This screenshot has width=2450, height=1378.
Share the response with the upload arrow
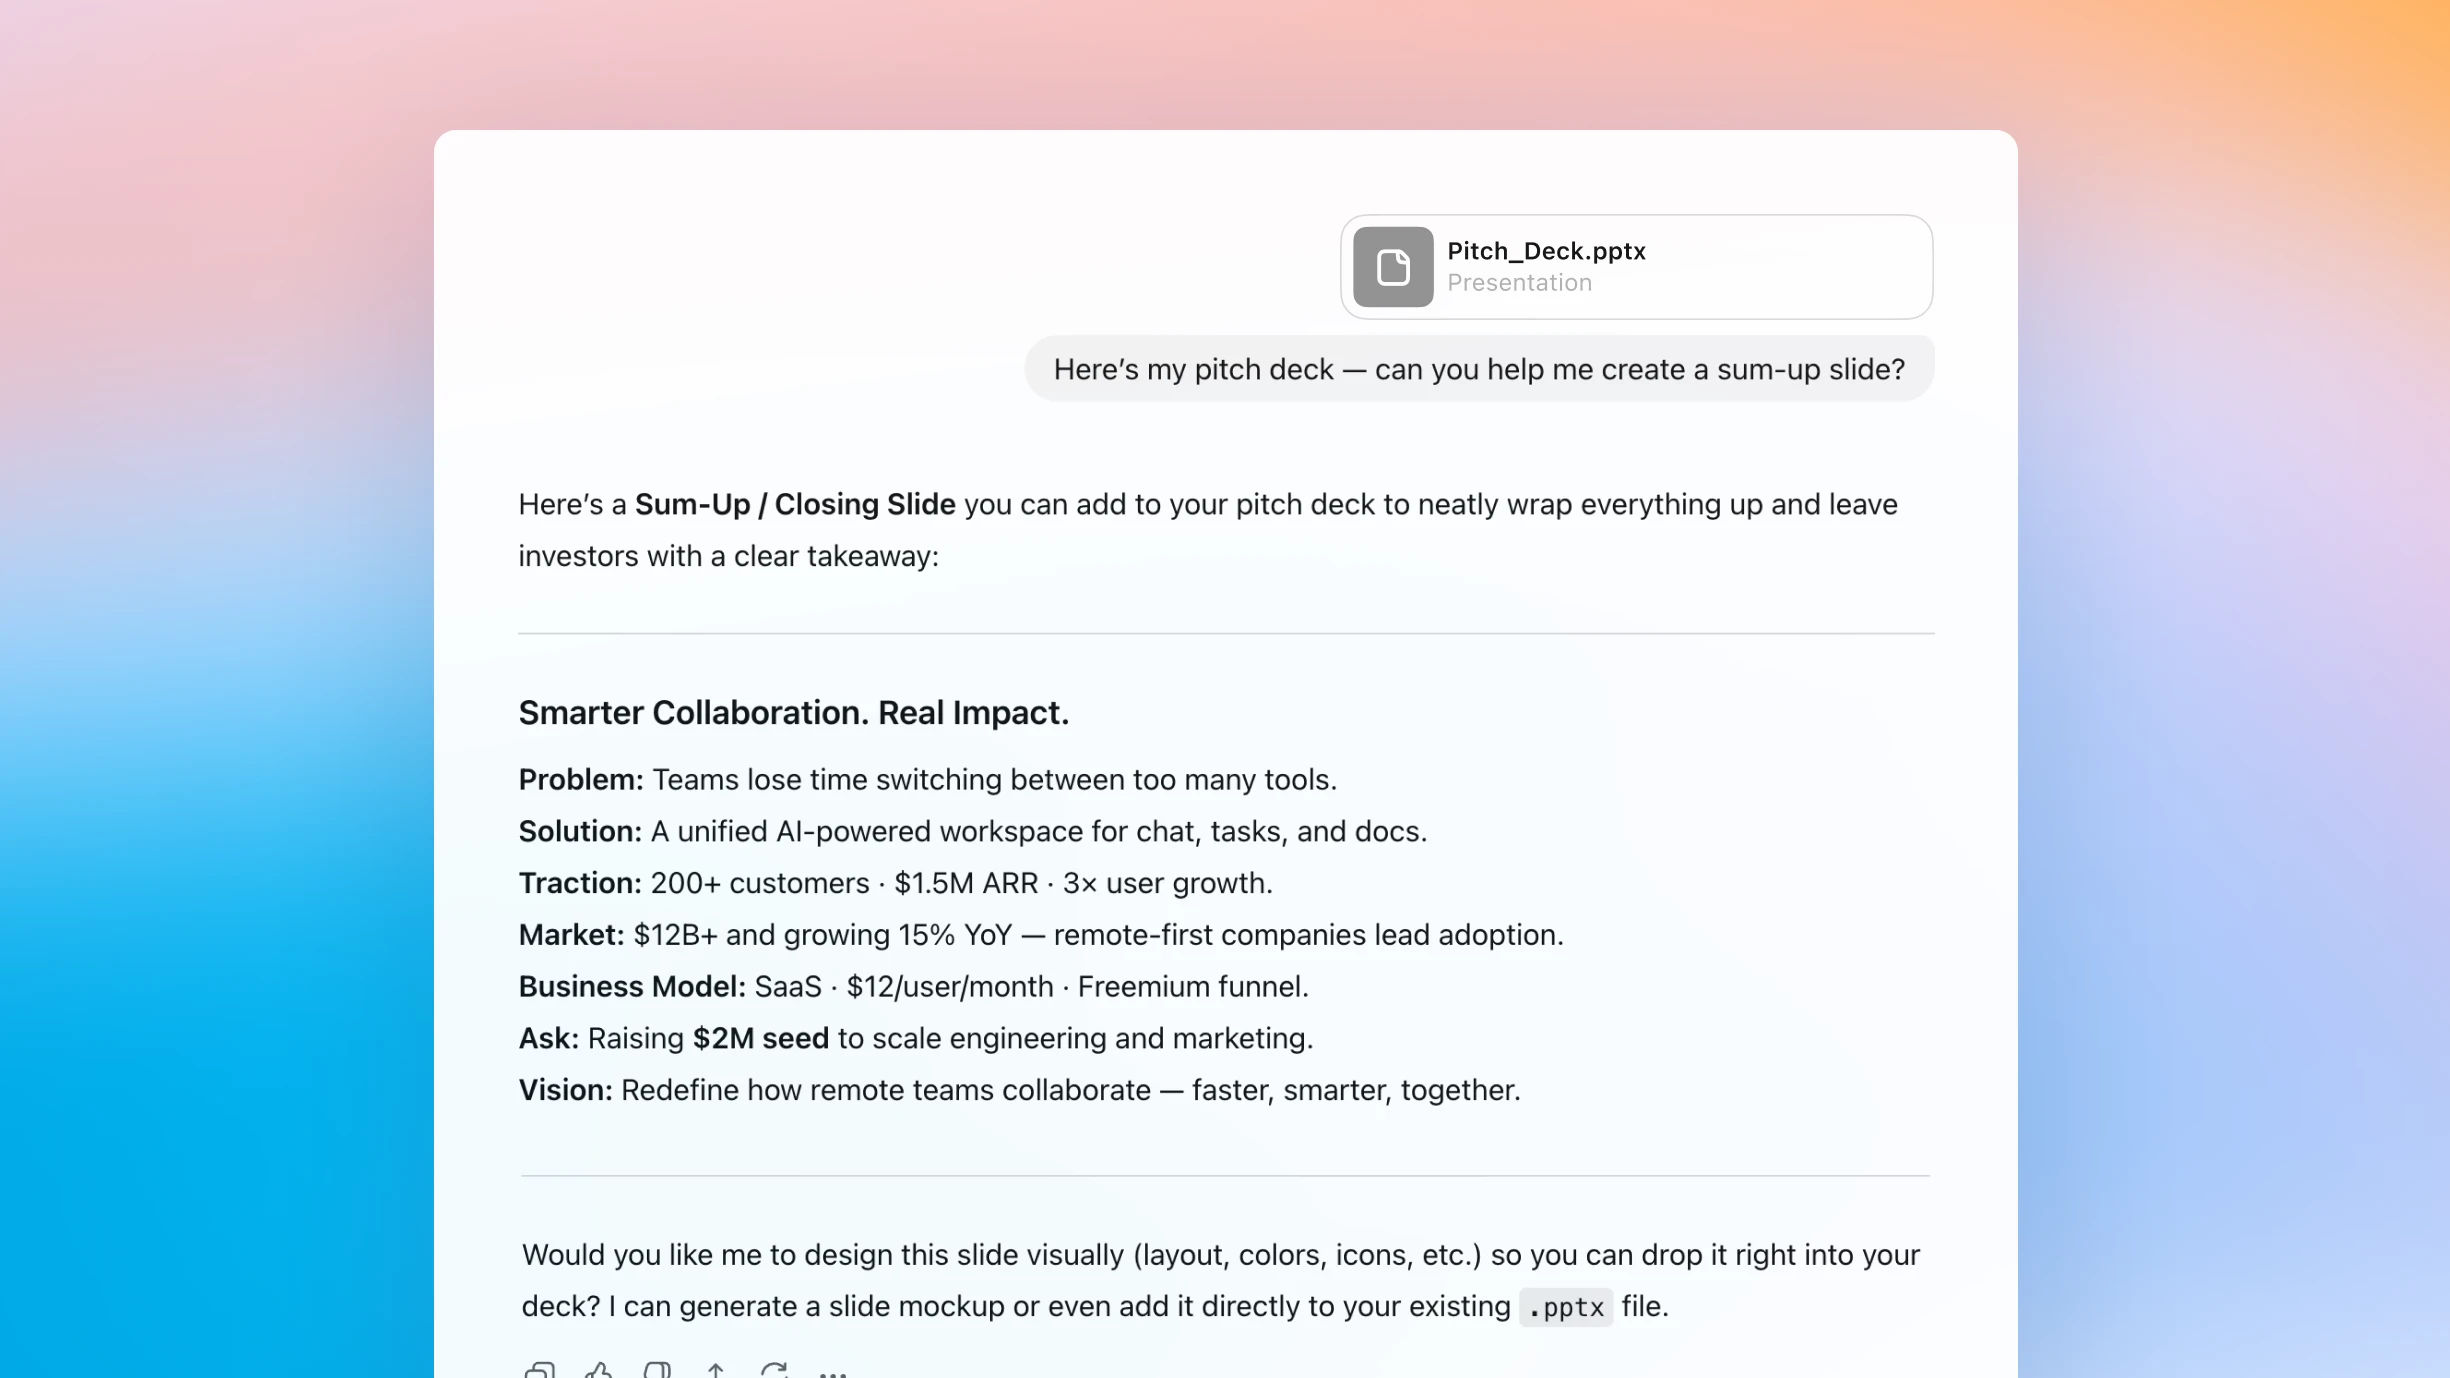715,1370
